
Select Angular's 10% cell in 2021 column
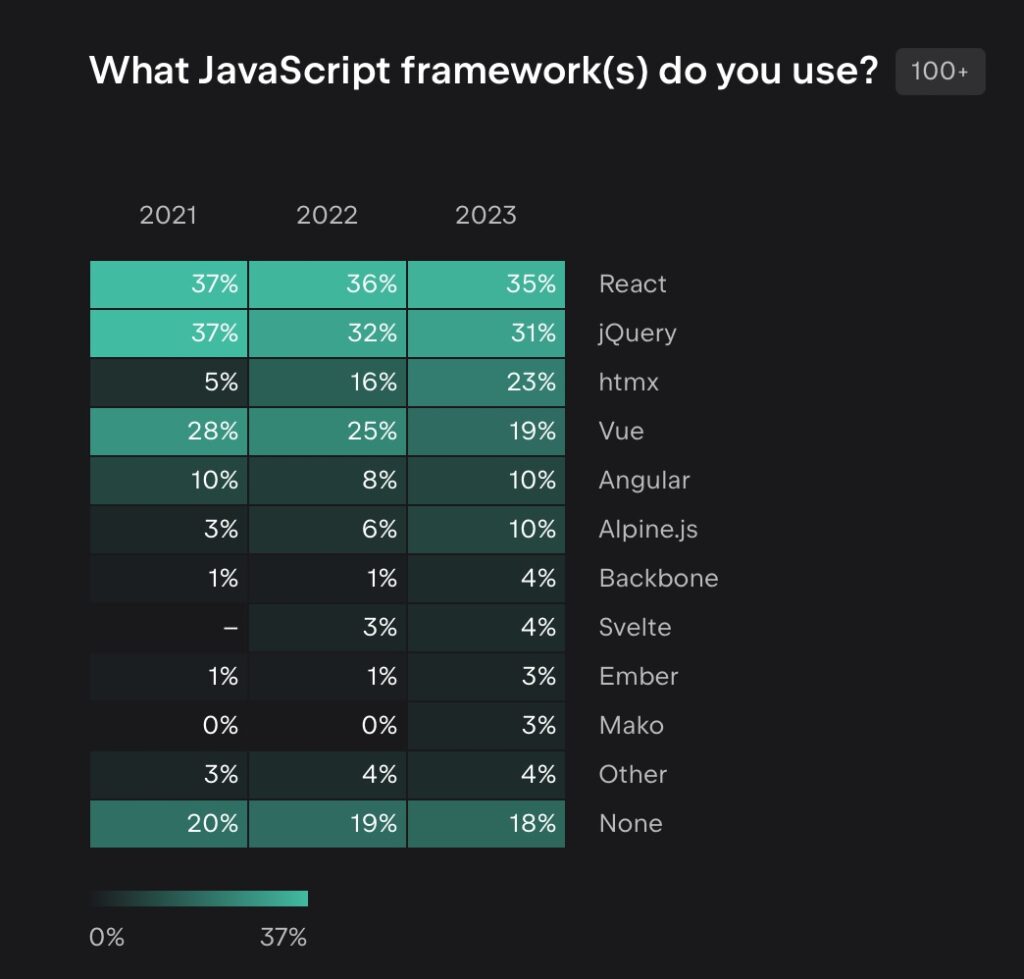tap(168, 480)
